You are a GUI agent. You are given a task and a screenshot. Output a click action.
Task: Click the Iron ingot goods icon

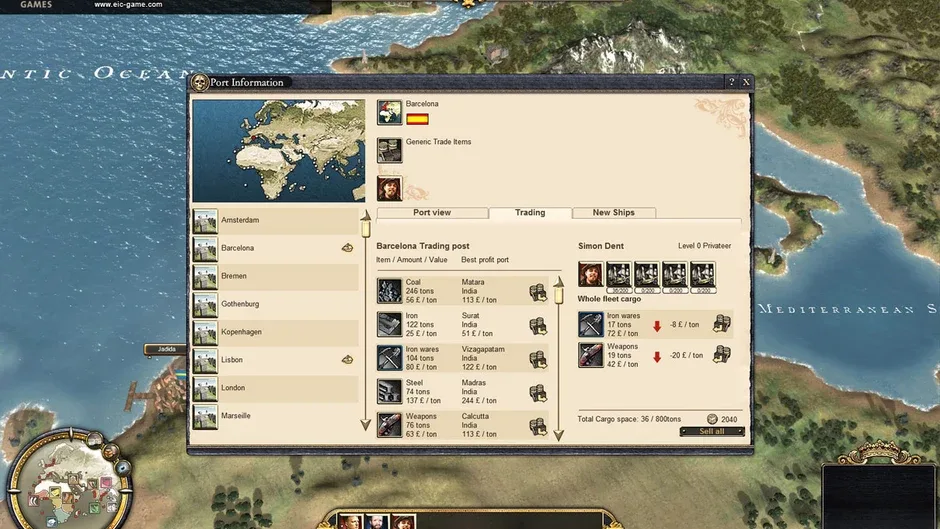coord(389,324)
